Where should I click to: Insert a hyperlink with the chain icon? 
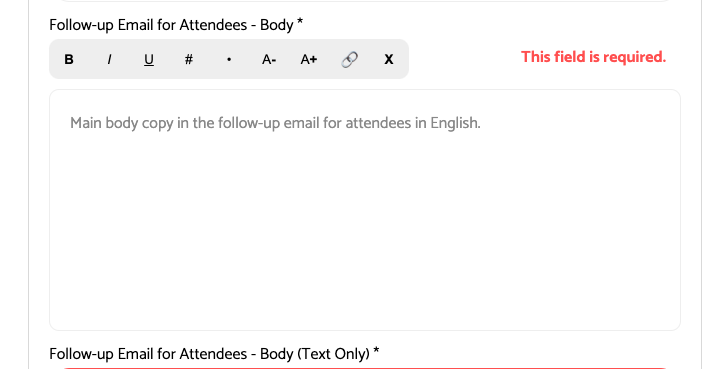click(349, 59)
